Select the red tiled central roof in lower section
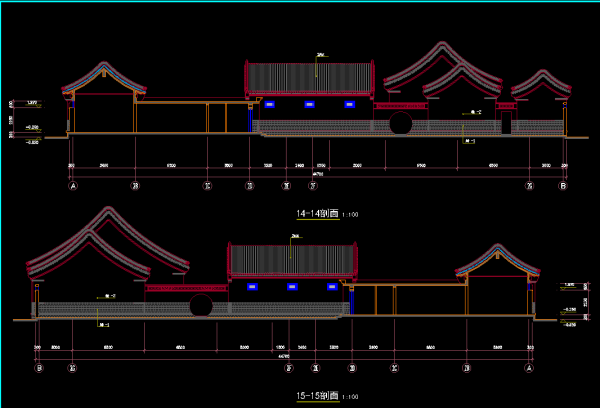The height and width of the screenshot is (408, 600). (292, 260)
